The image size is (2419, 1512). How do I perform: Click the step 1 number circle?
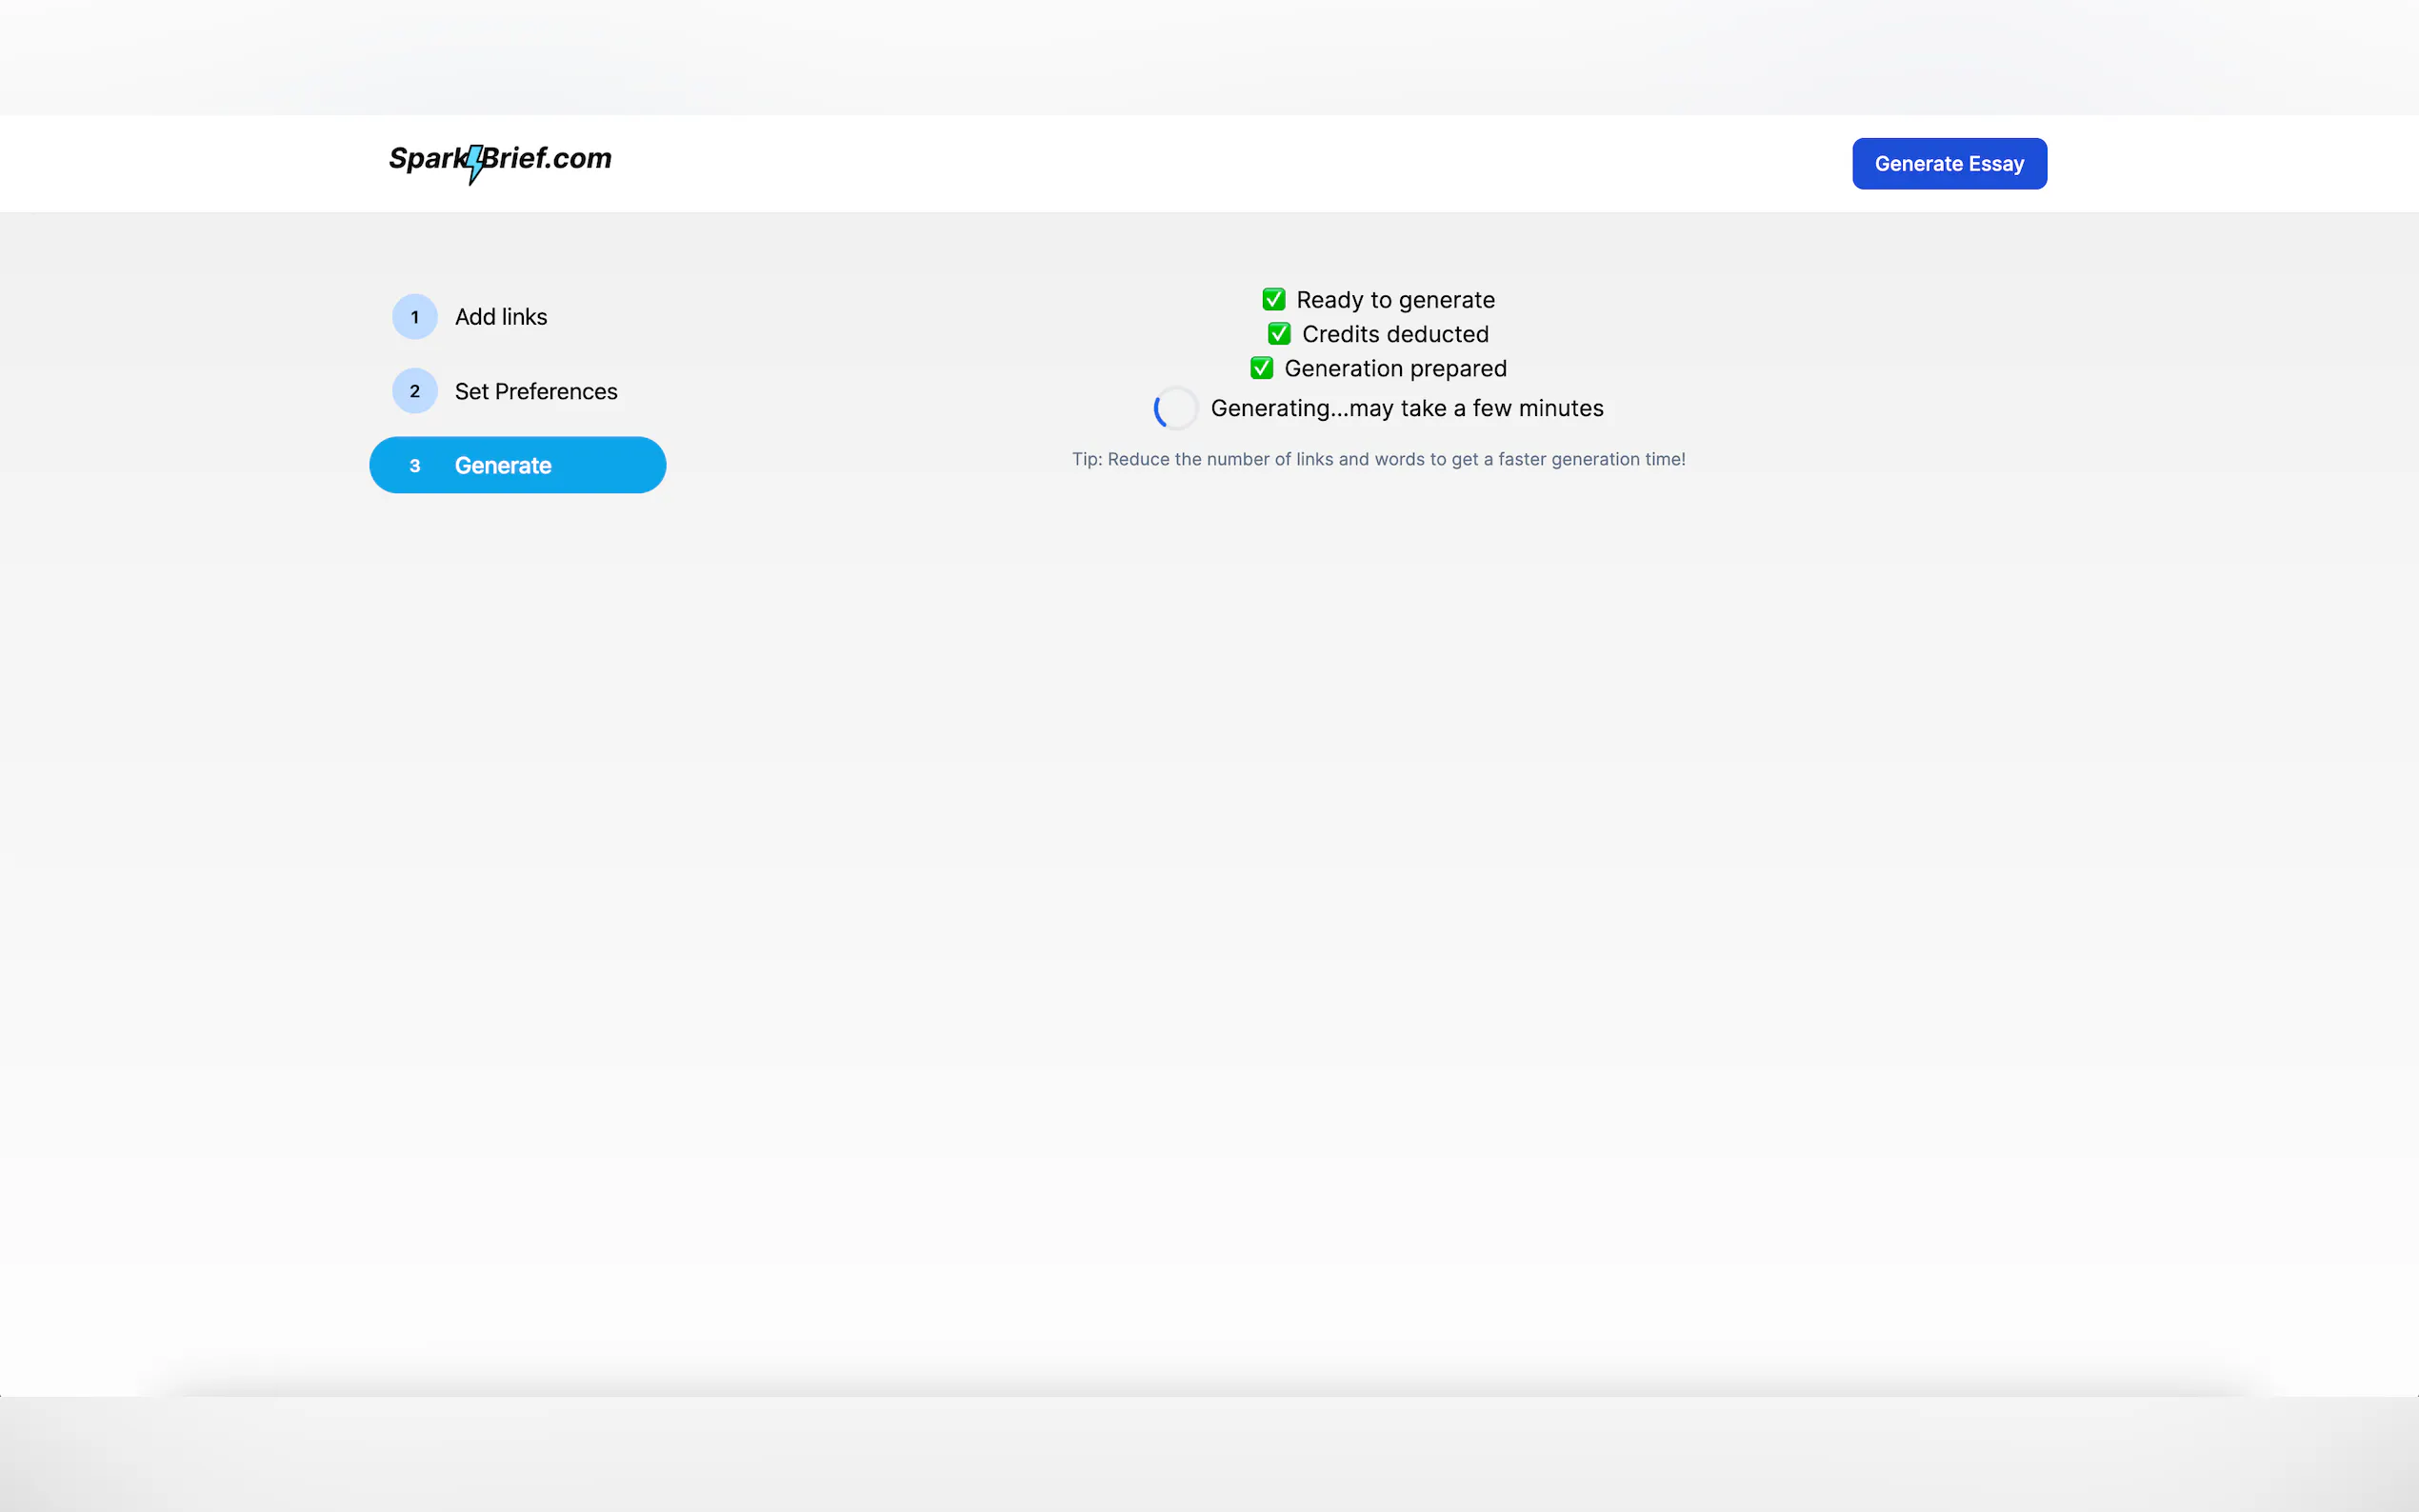point(414,317)
